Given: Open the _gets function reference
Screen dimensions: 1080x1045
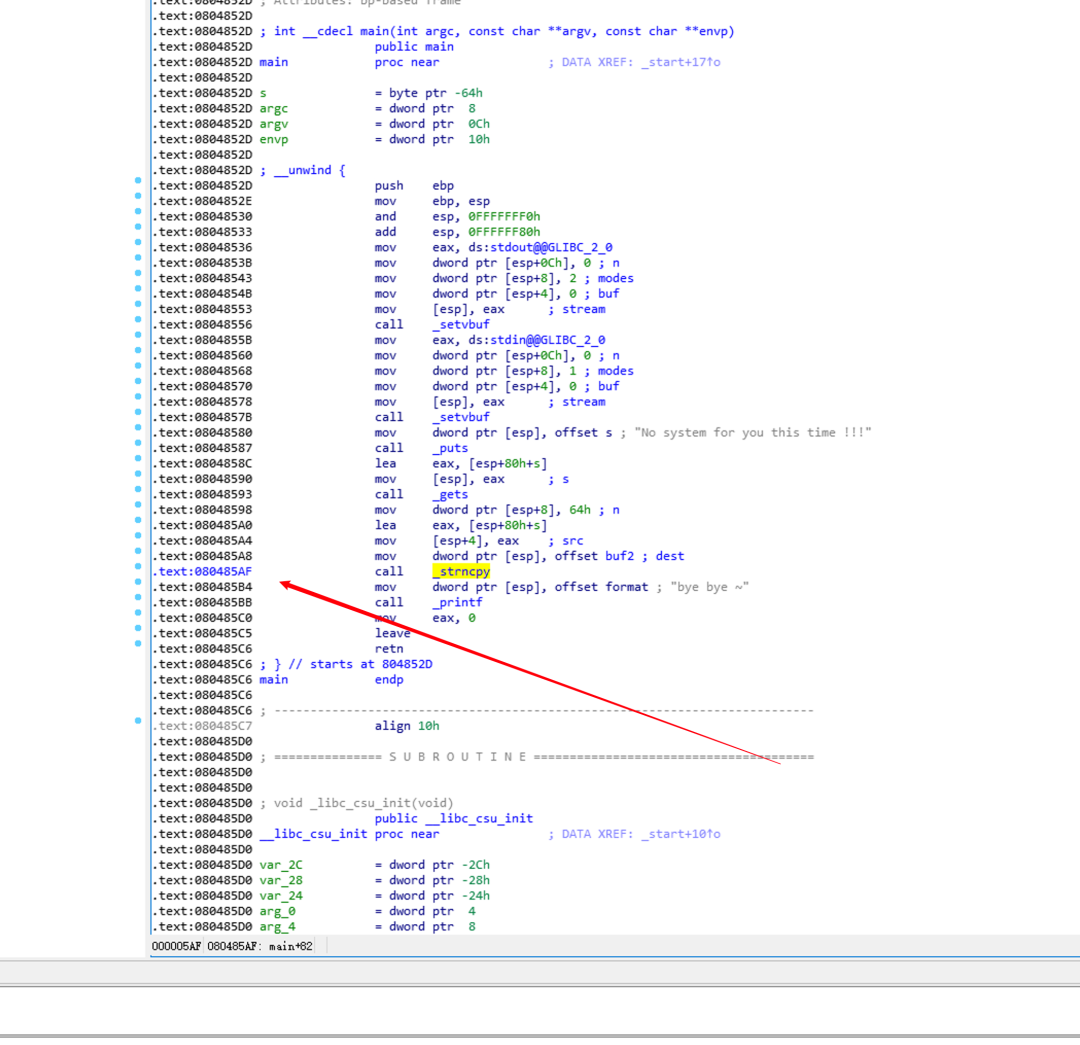Looking at the screenshot, I should click(450, 494).
